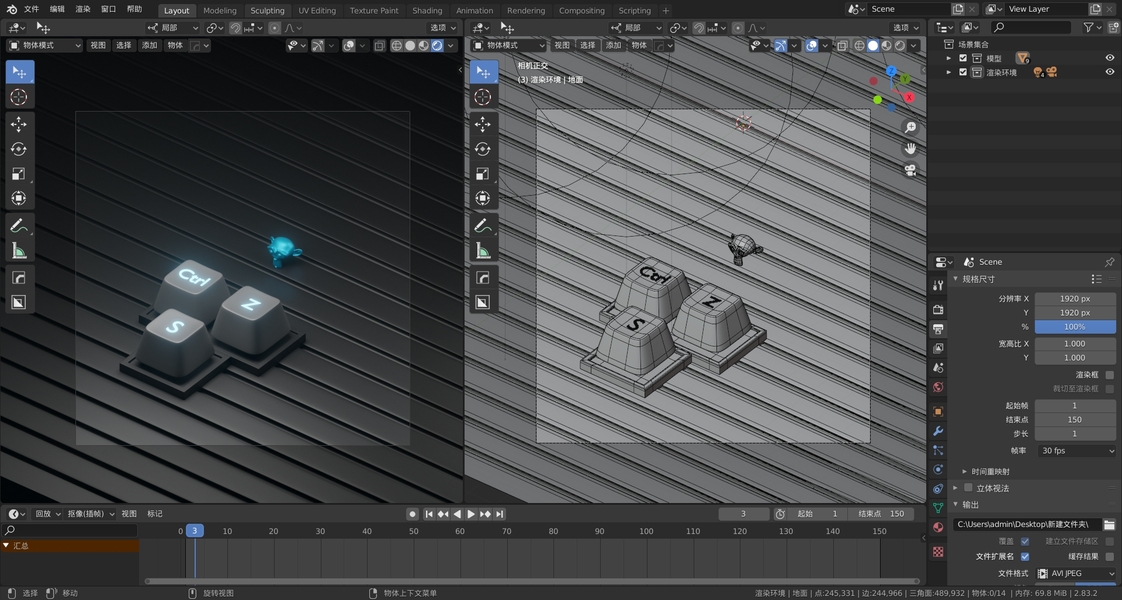Image resolution: width=1122 pixels, height=600 pixels.
Task: Open the Texture checker properties tab
Action: [x=938, y=552]
